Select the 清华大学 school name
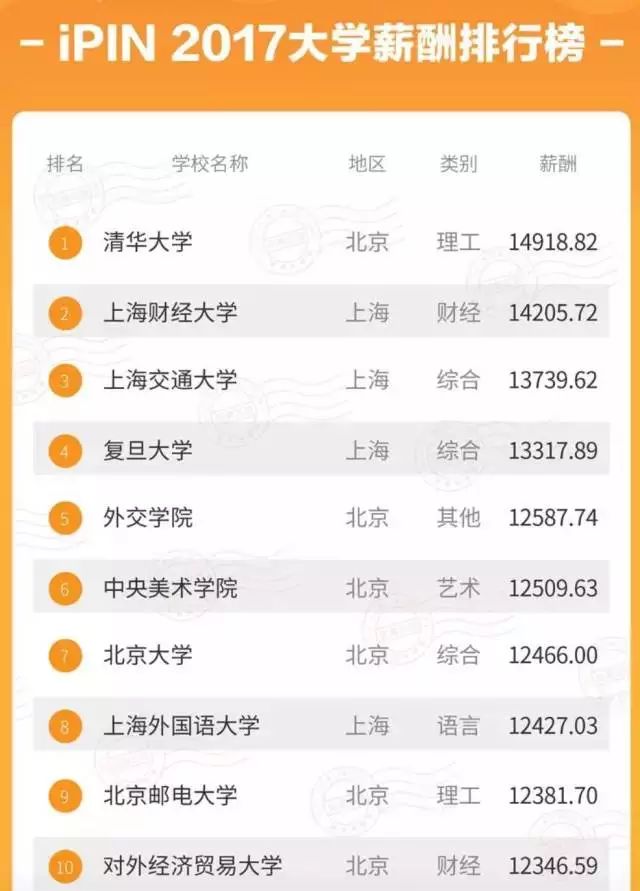640x891 pixels. point(148,242)
